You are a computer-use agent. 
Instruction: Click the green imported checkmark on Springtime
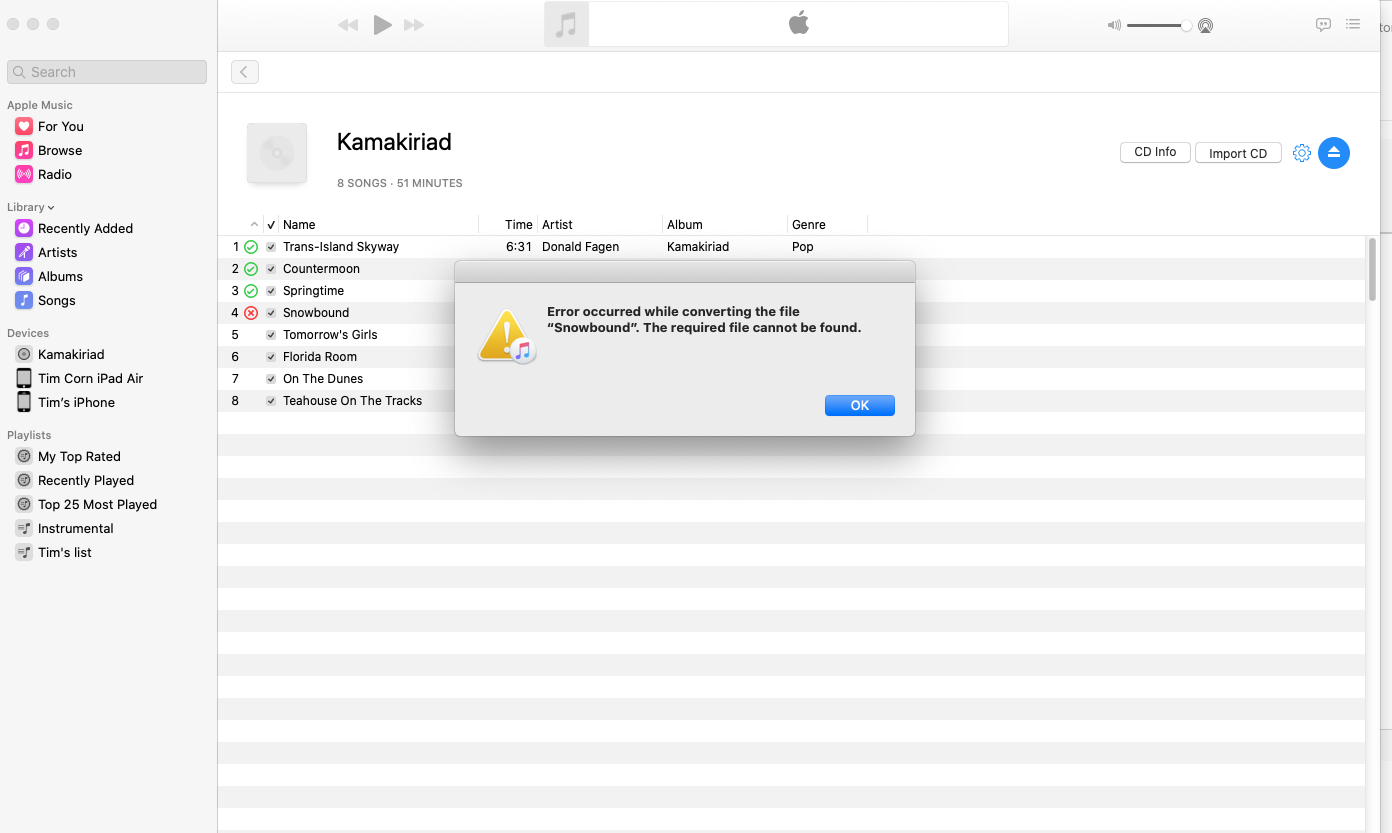click(x=251, y=291)
